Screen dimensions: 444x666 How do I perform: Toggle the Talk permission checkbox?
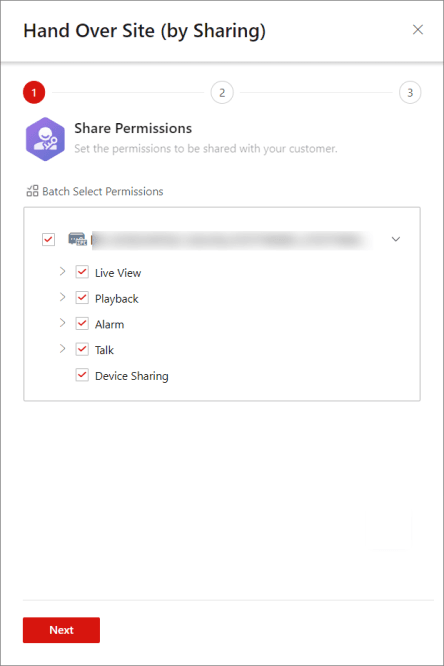coord(82,350)
